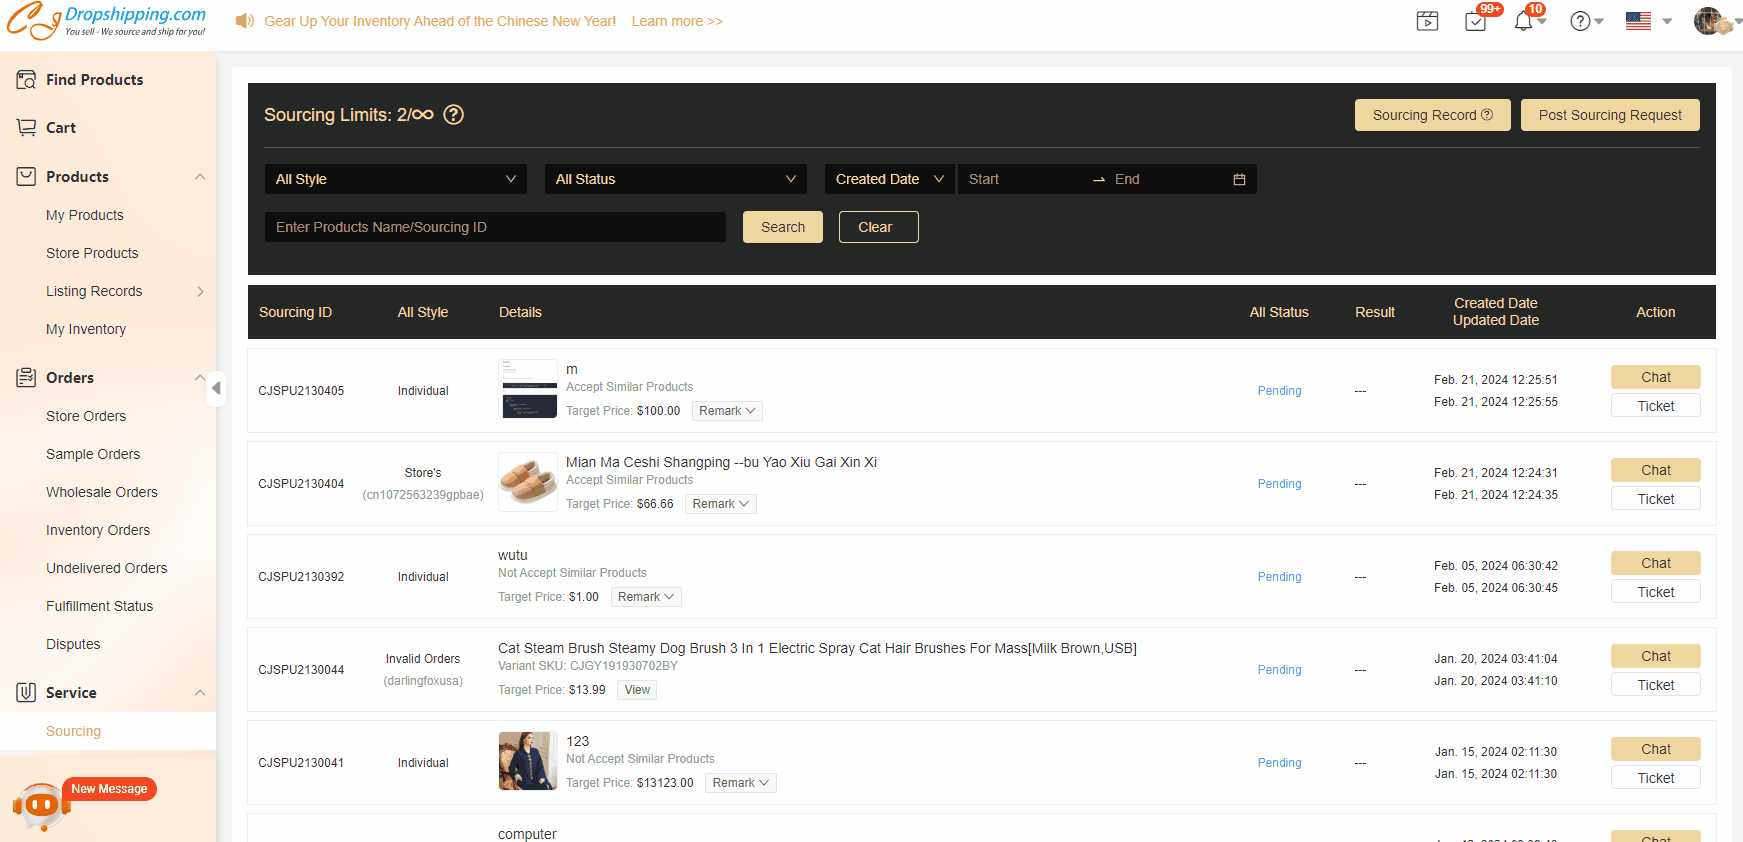1743x842 pixels.
Task: Open the task checklist icon with 99+ badge
Action: (1476, 21)
